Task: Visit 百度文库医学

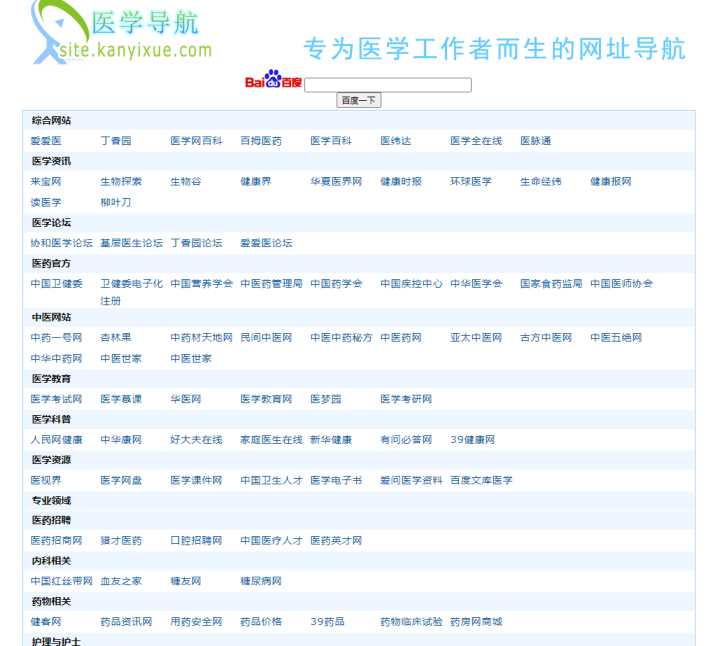Action: pos(481,481)
